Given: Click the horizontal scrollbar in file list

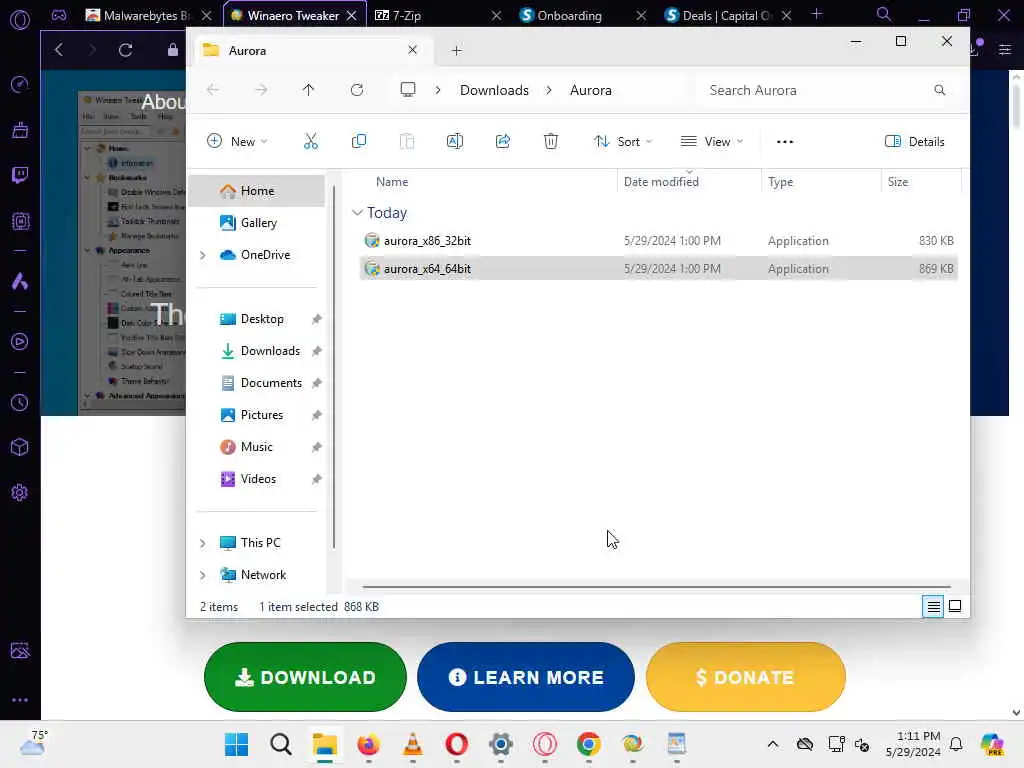Looking at the screenshot, I should (656, 586).
